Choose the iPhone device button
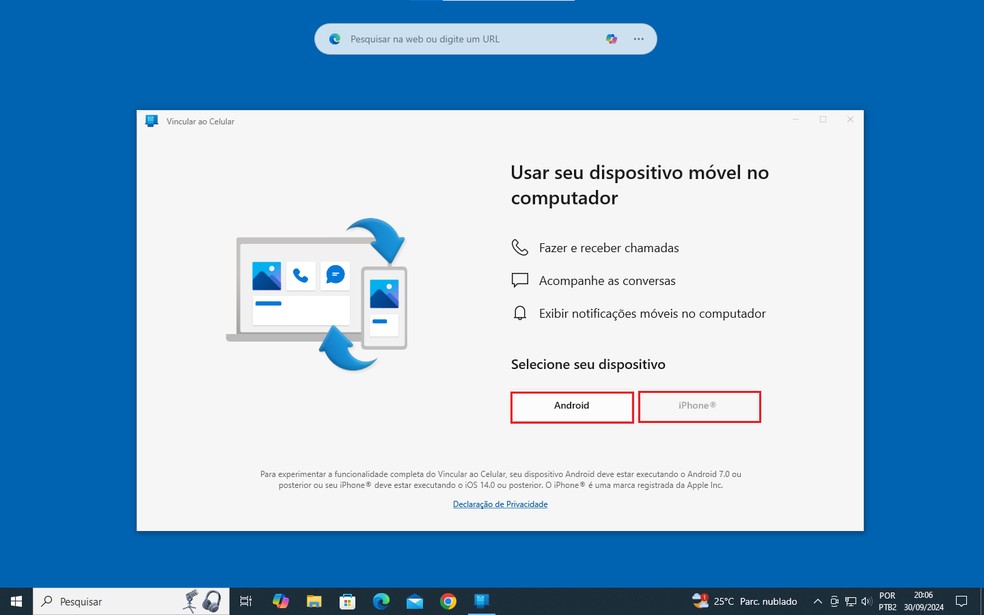The width and height of the screenshot is (984, 615). 699,407
